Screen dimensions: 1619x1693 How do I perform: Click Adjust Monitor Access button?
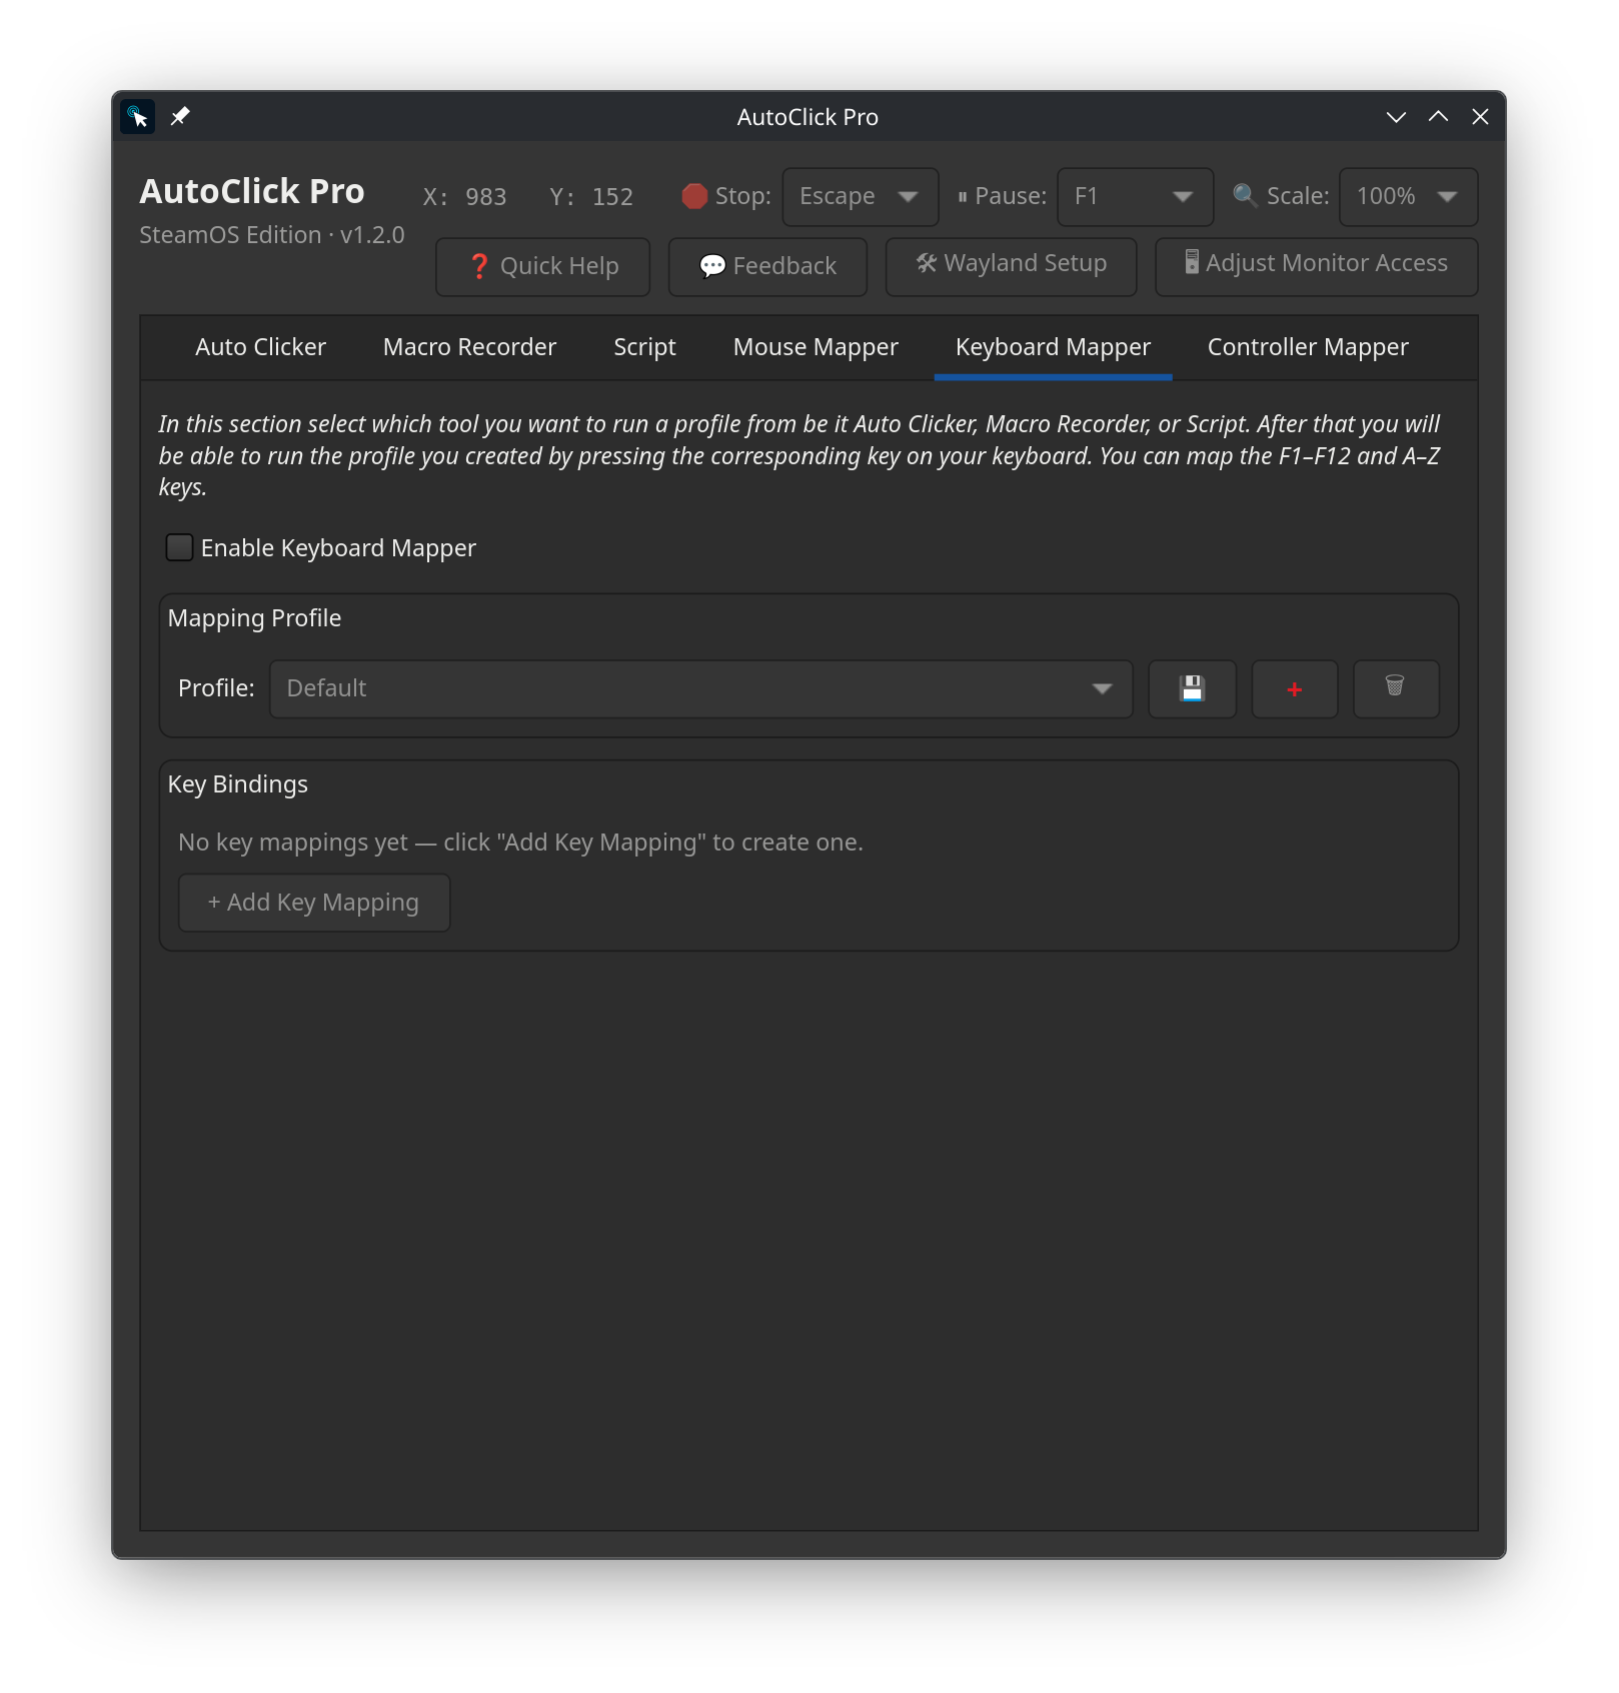[x=1316, y=265]
